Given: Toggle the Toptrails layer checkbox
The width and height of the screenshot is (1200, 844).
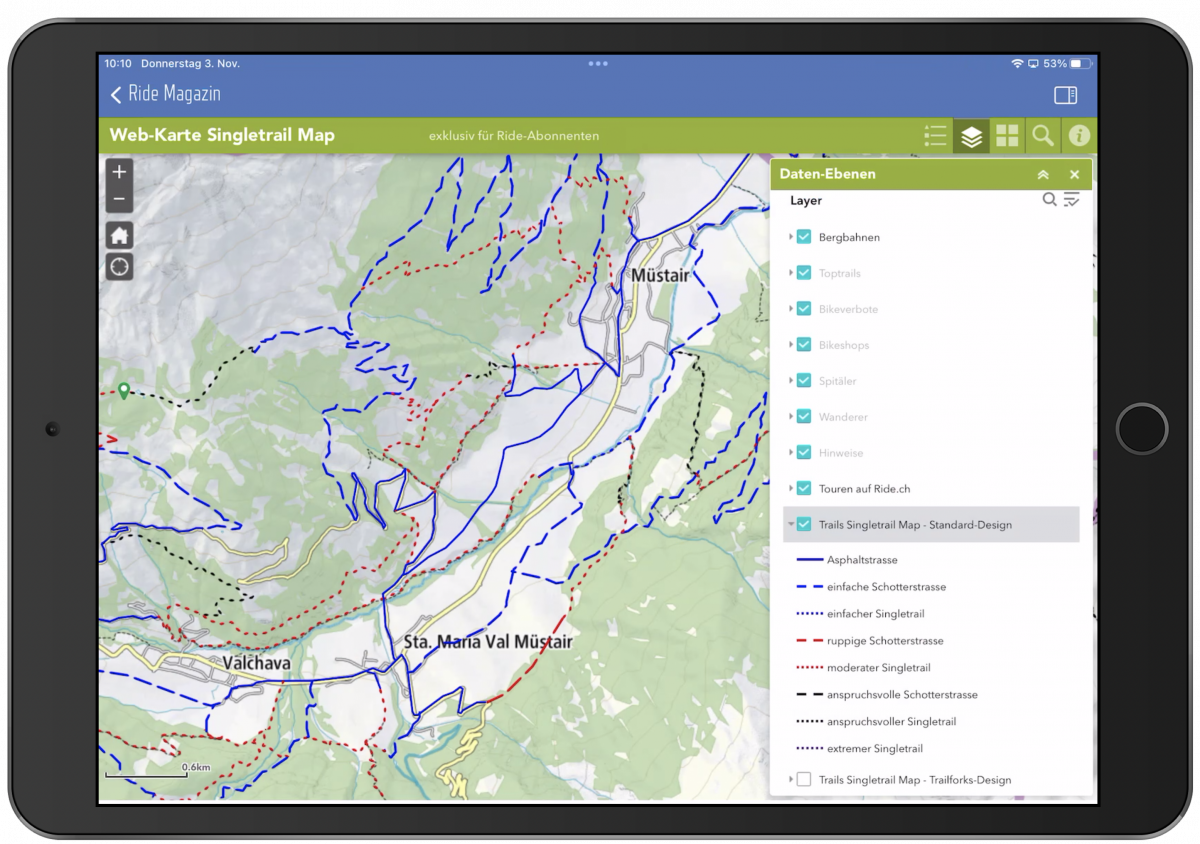Looking at the screenshot, I should coord(803,273).
